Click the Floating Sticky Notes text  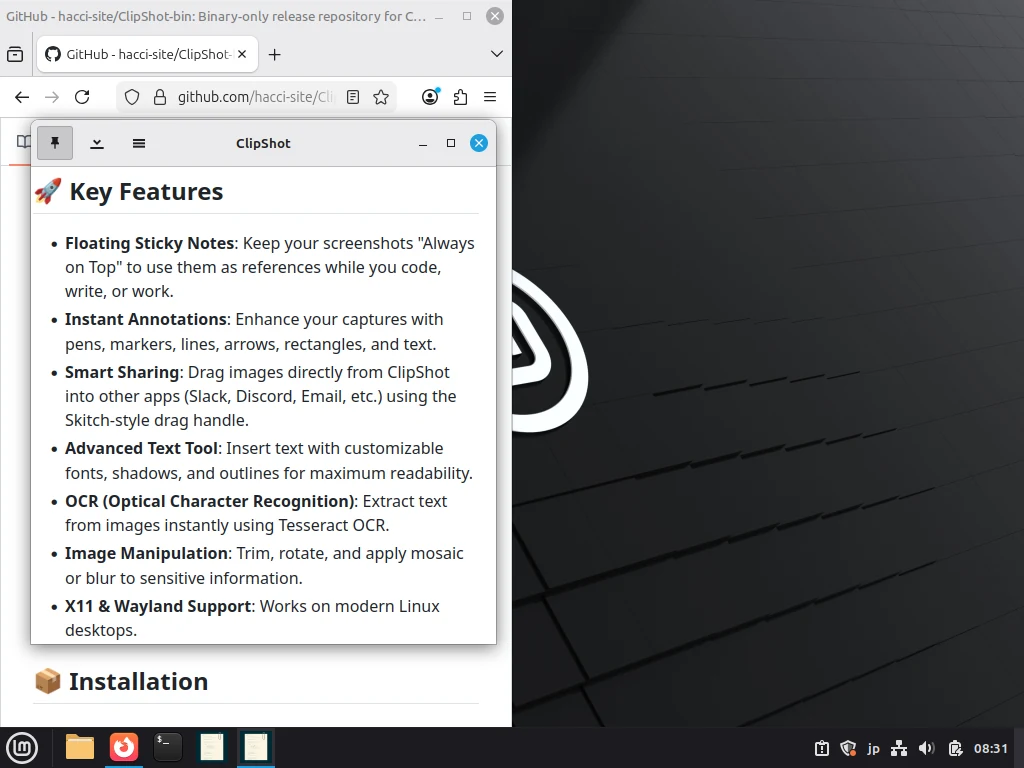point(150,243)
